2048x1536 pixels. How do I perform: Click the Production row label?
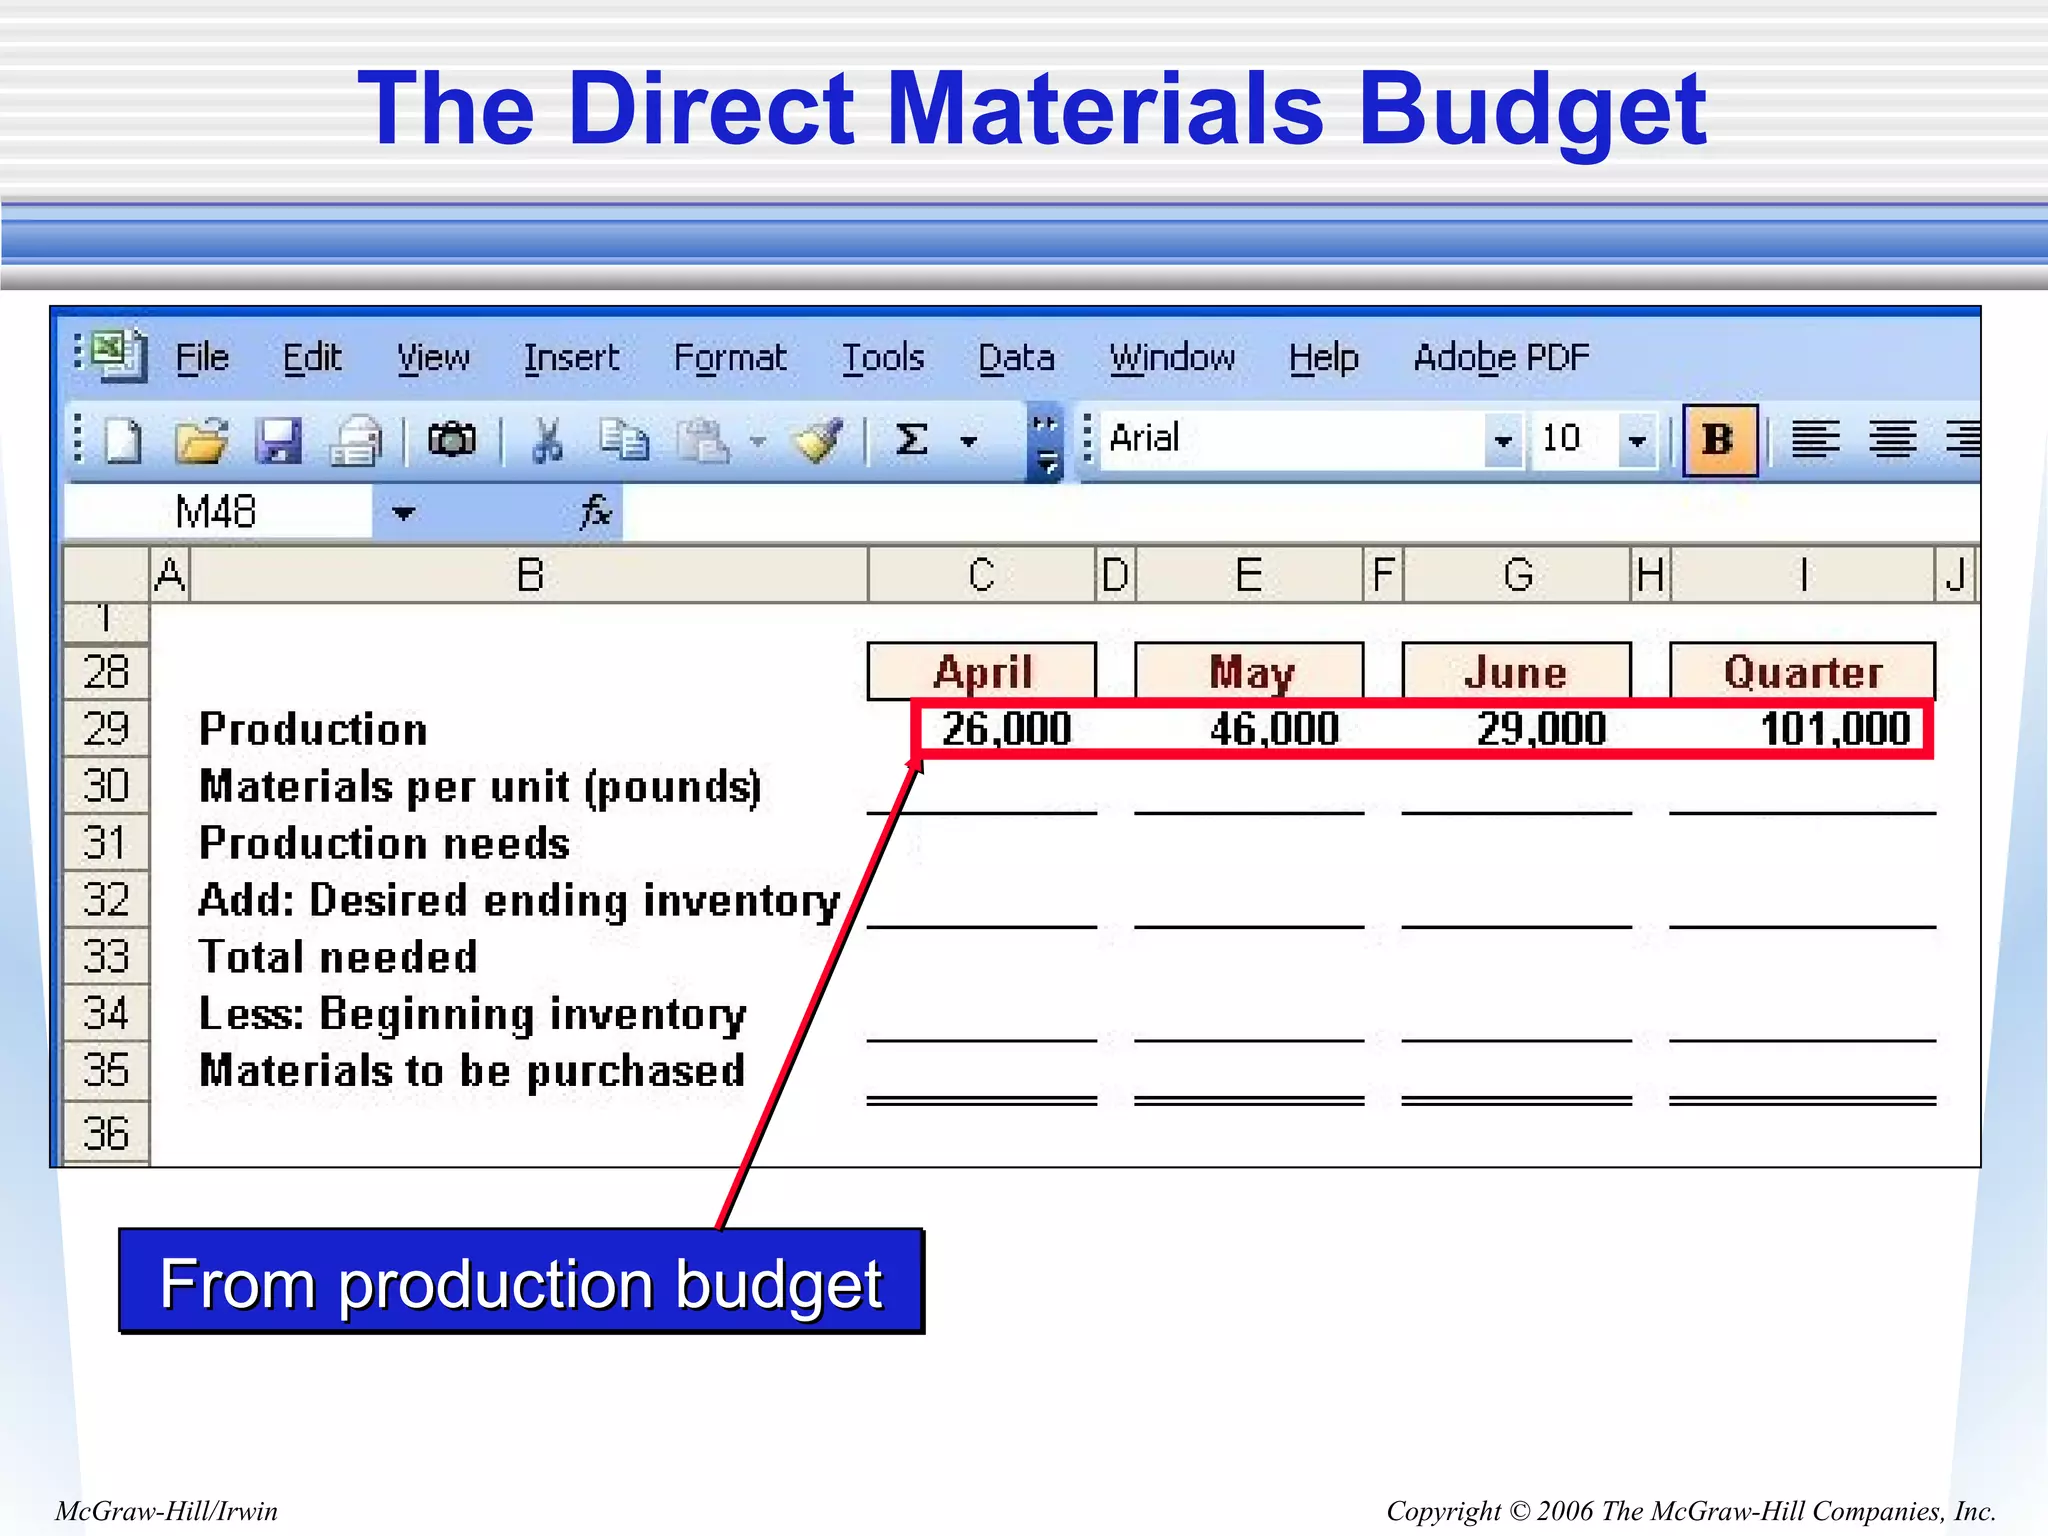[x=313, y=729]
